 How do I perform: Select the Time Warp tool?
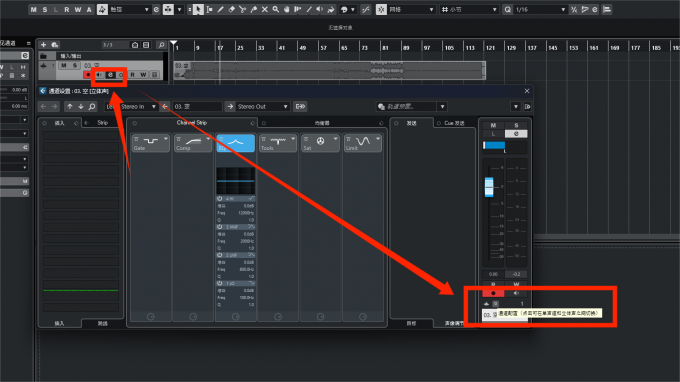298,9
